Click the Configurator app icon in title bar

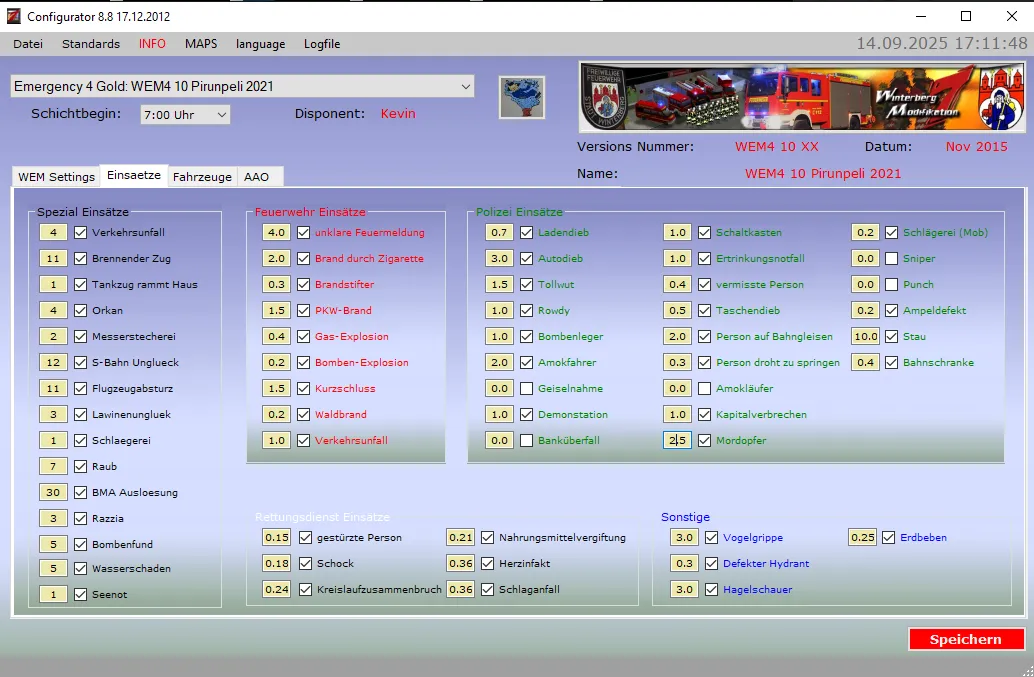pos(14,16)
